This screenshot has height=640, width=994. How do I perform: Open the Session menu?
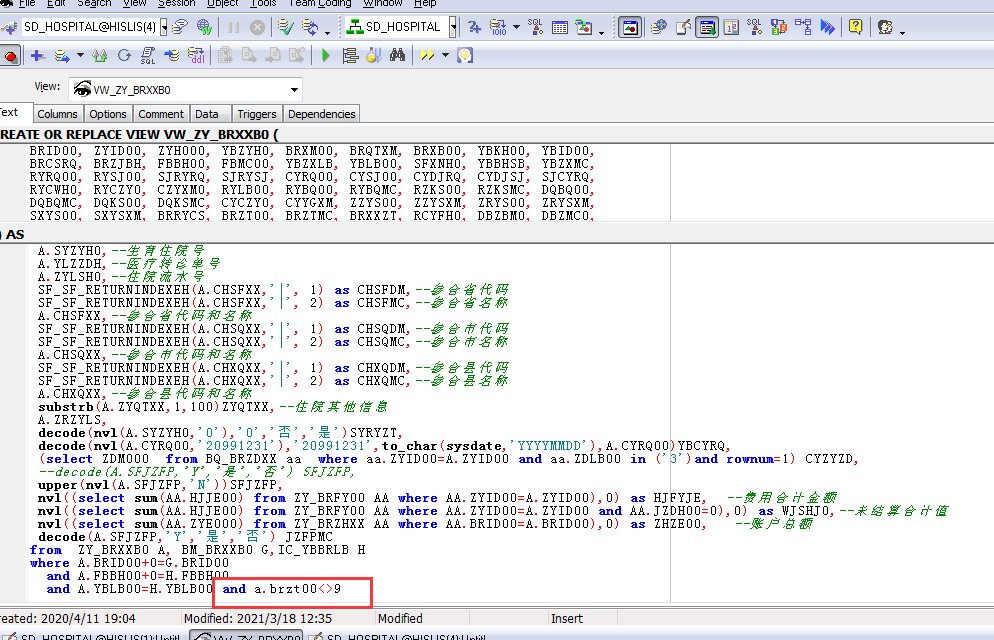click(x=177, y=3)
